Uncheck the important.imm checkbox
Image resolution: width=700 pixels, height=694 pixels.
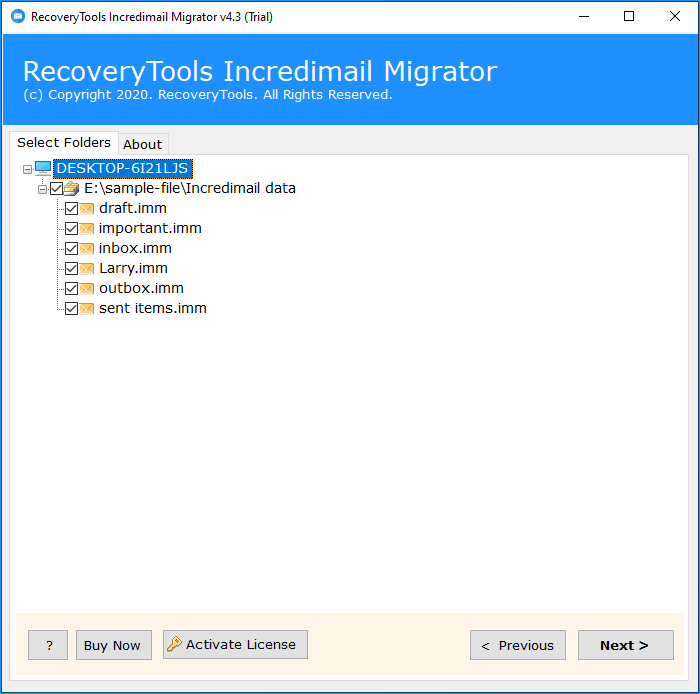coord(71,229)
